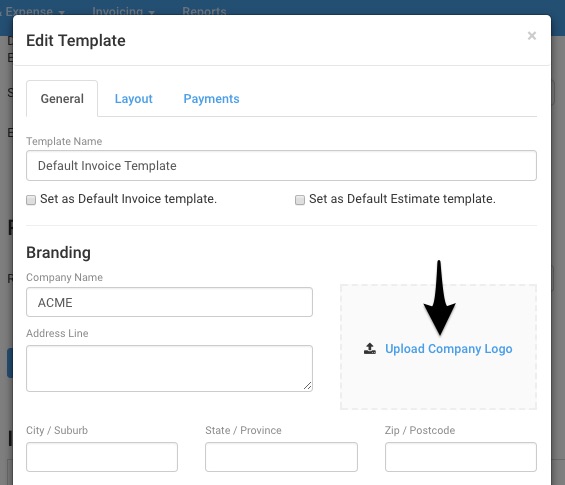Click the Upload Company Logo link
This screenshot has width=565, height=485.
449,349
